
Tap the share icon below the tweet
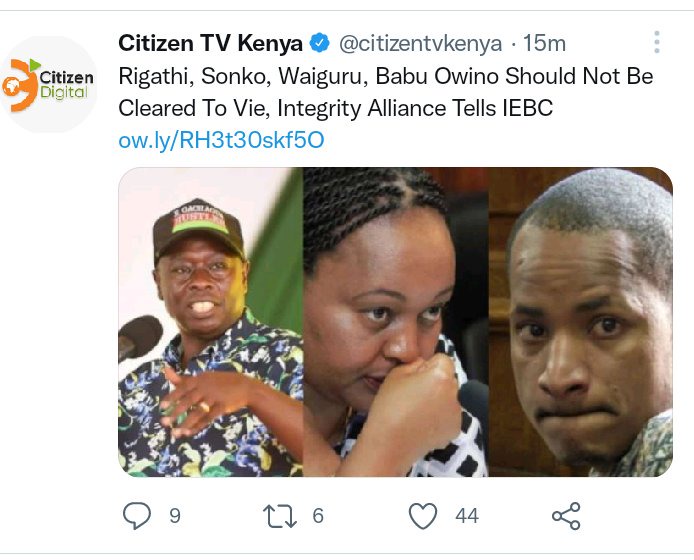pos(566,516)
